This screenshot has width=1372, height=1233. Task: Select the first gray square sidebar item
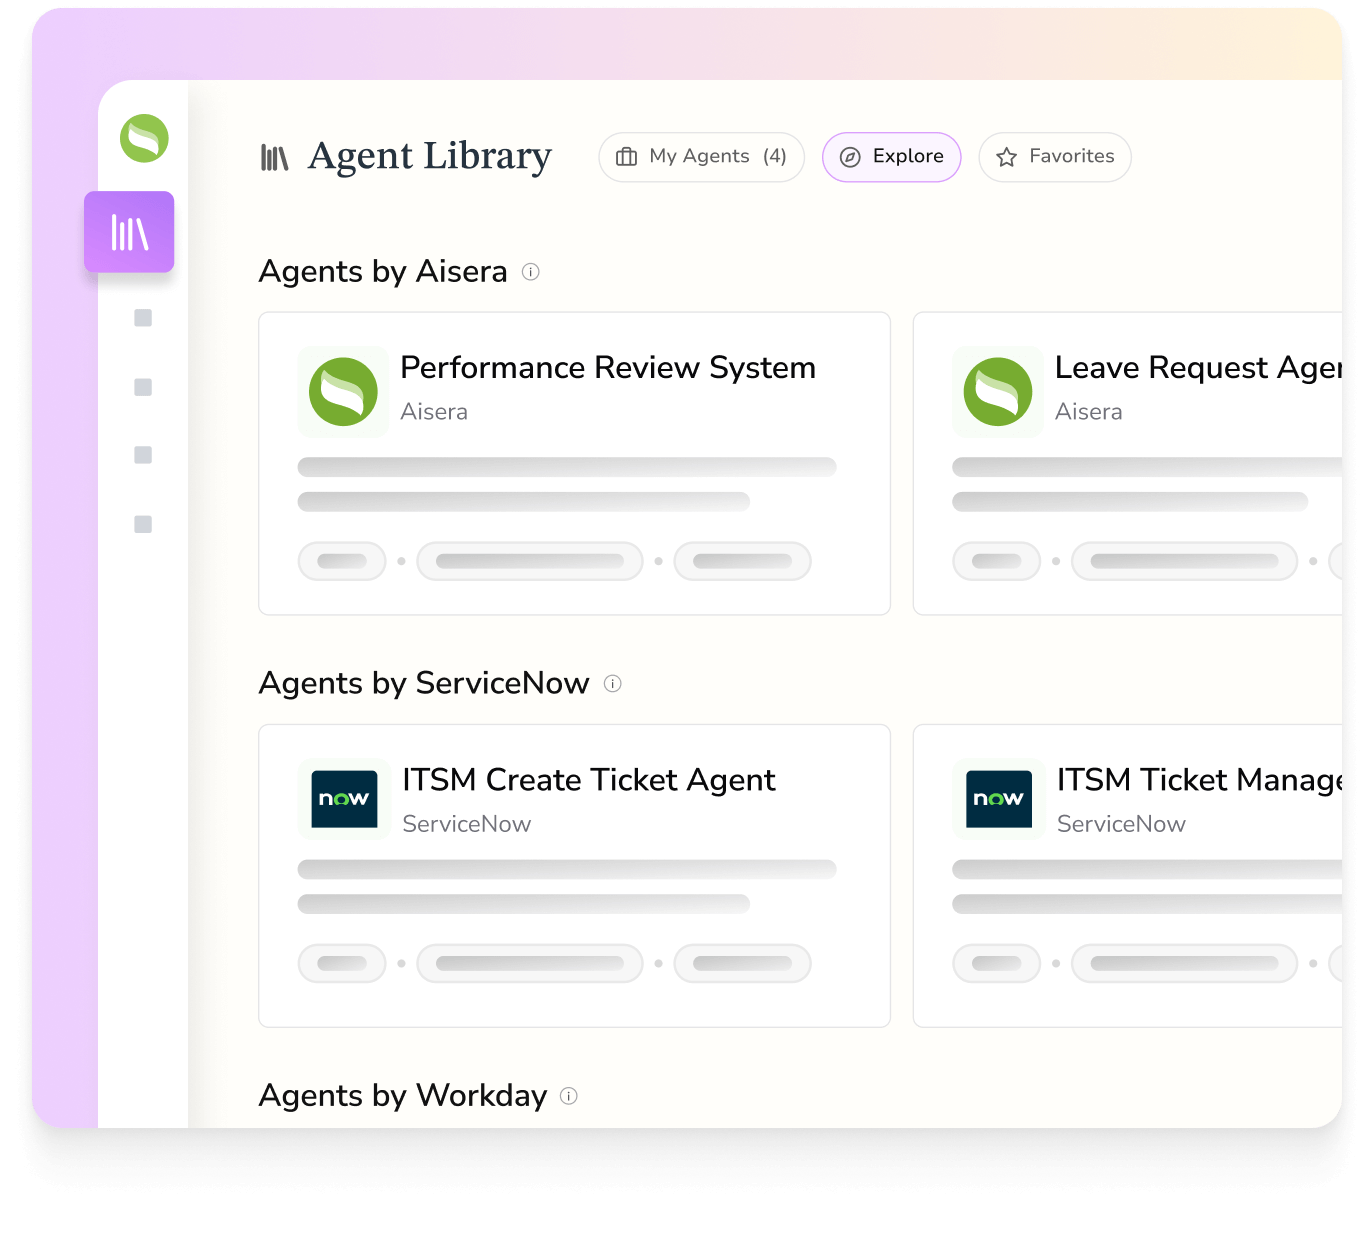point(143,318)
